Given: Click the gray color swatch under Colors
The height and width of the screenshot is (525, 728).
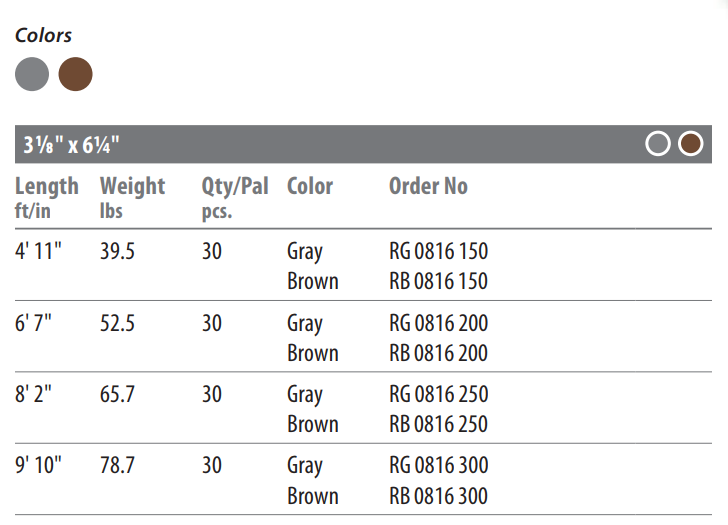Looking at the screenshot, I should point(32,74).
